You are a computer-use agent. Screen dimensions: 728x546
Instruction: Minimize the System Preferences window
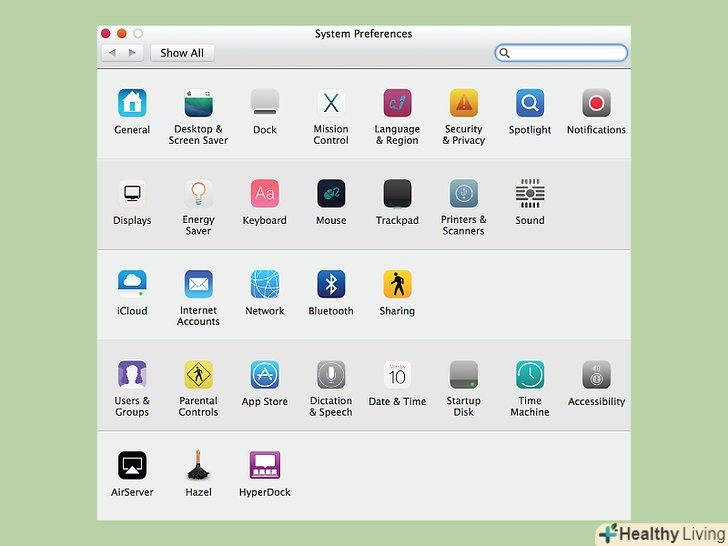(x=122, y=33)
